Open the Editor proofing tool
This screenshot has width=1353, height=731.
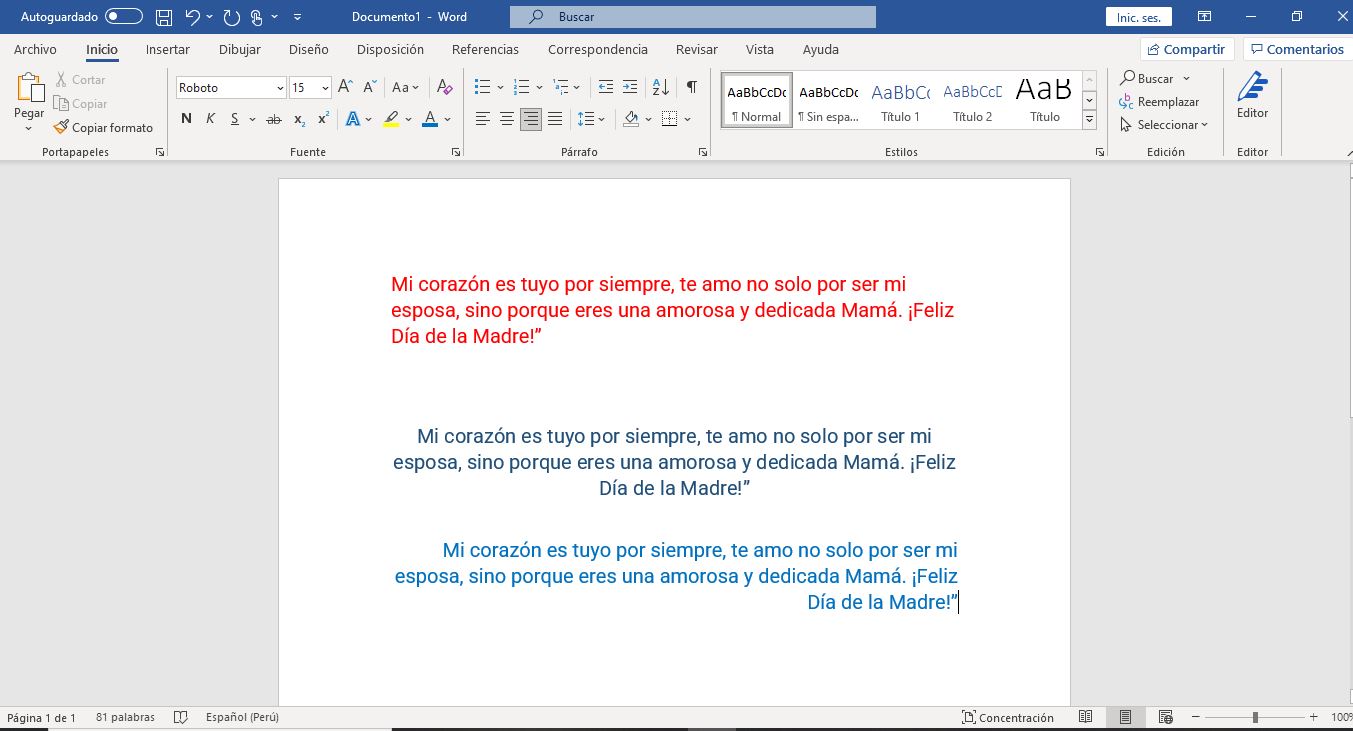pyautogui.click(x=1252, y=96)
